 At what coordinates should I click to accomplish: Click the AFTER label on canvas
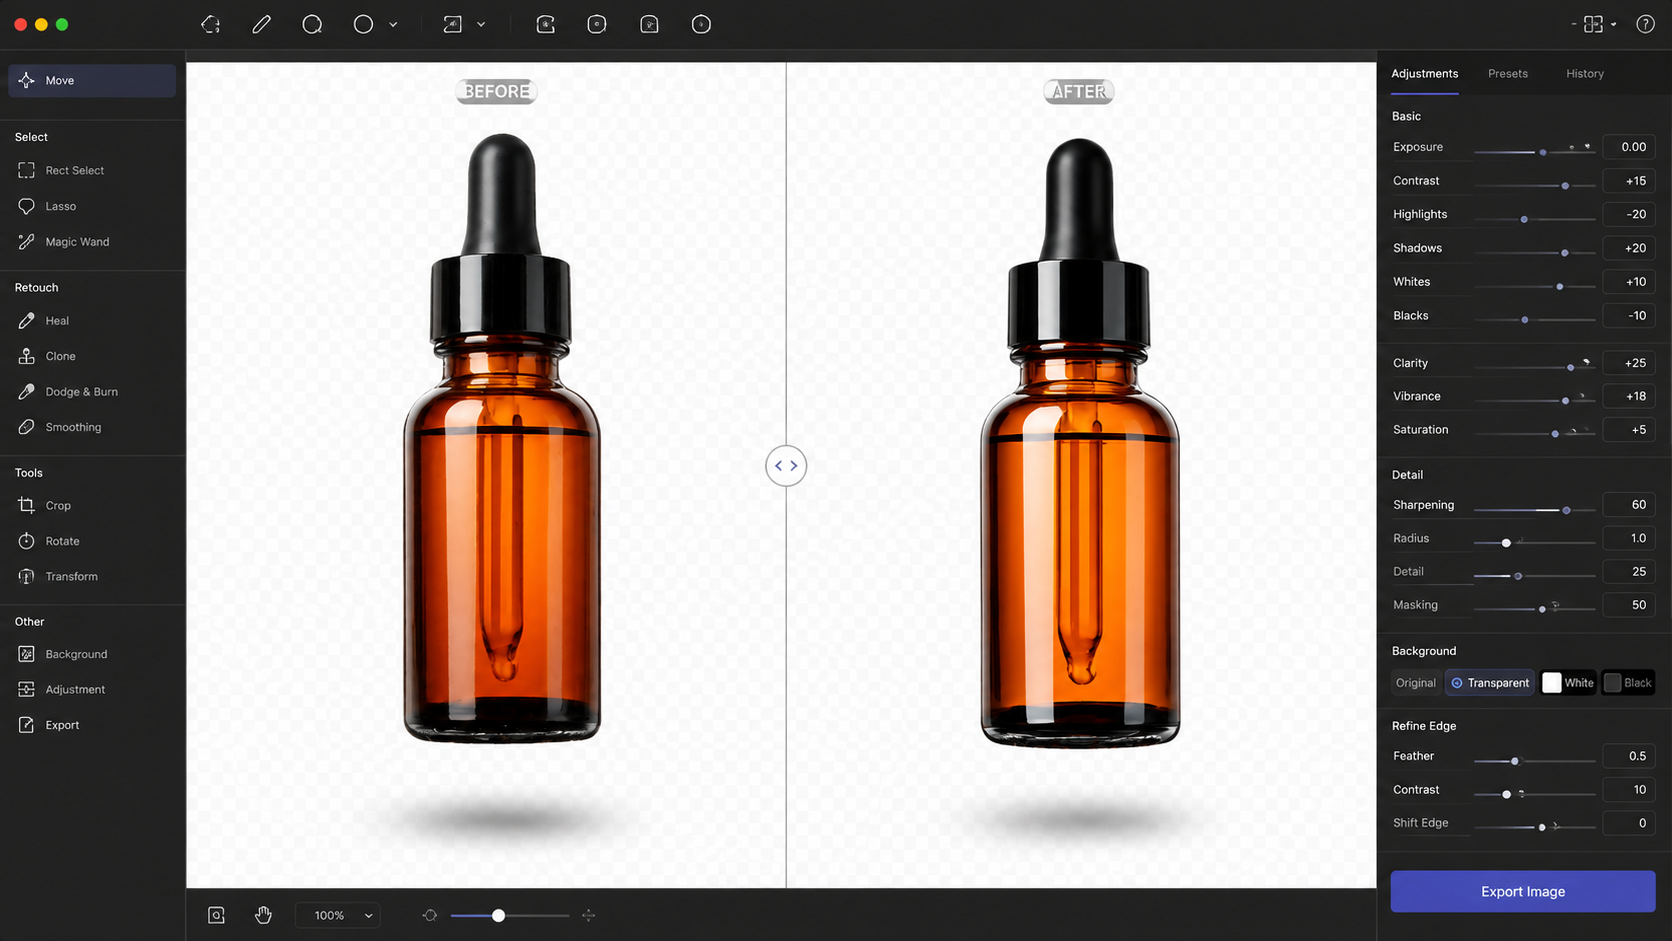tap(1078, 91)
